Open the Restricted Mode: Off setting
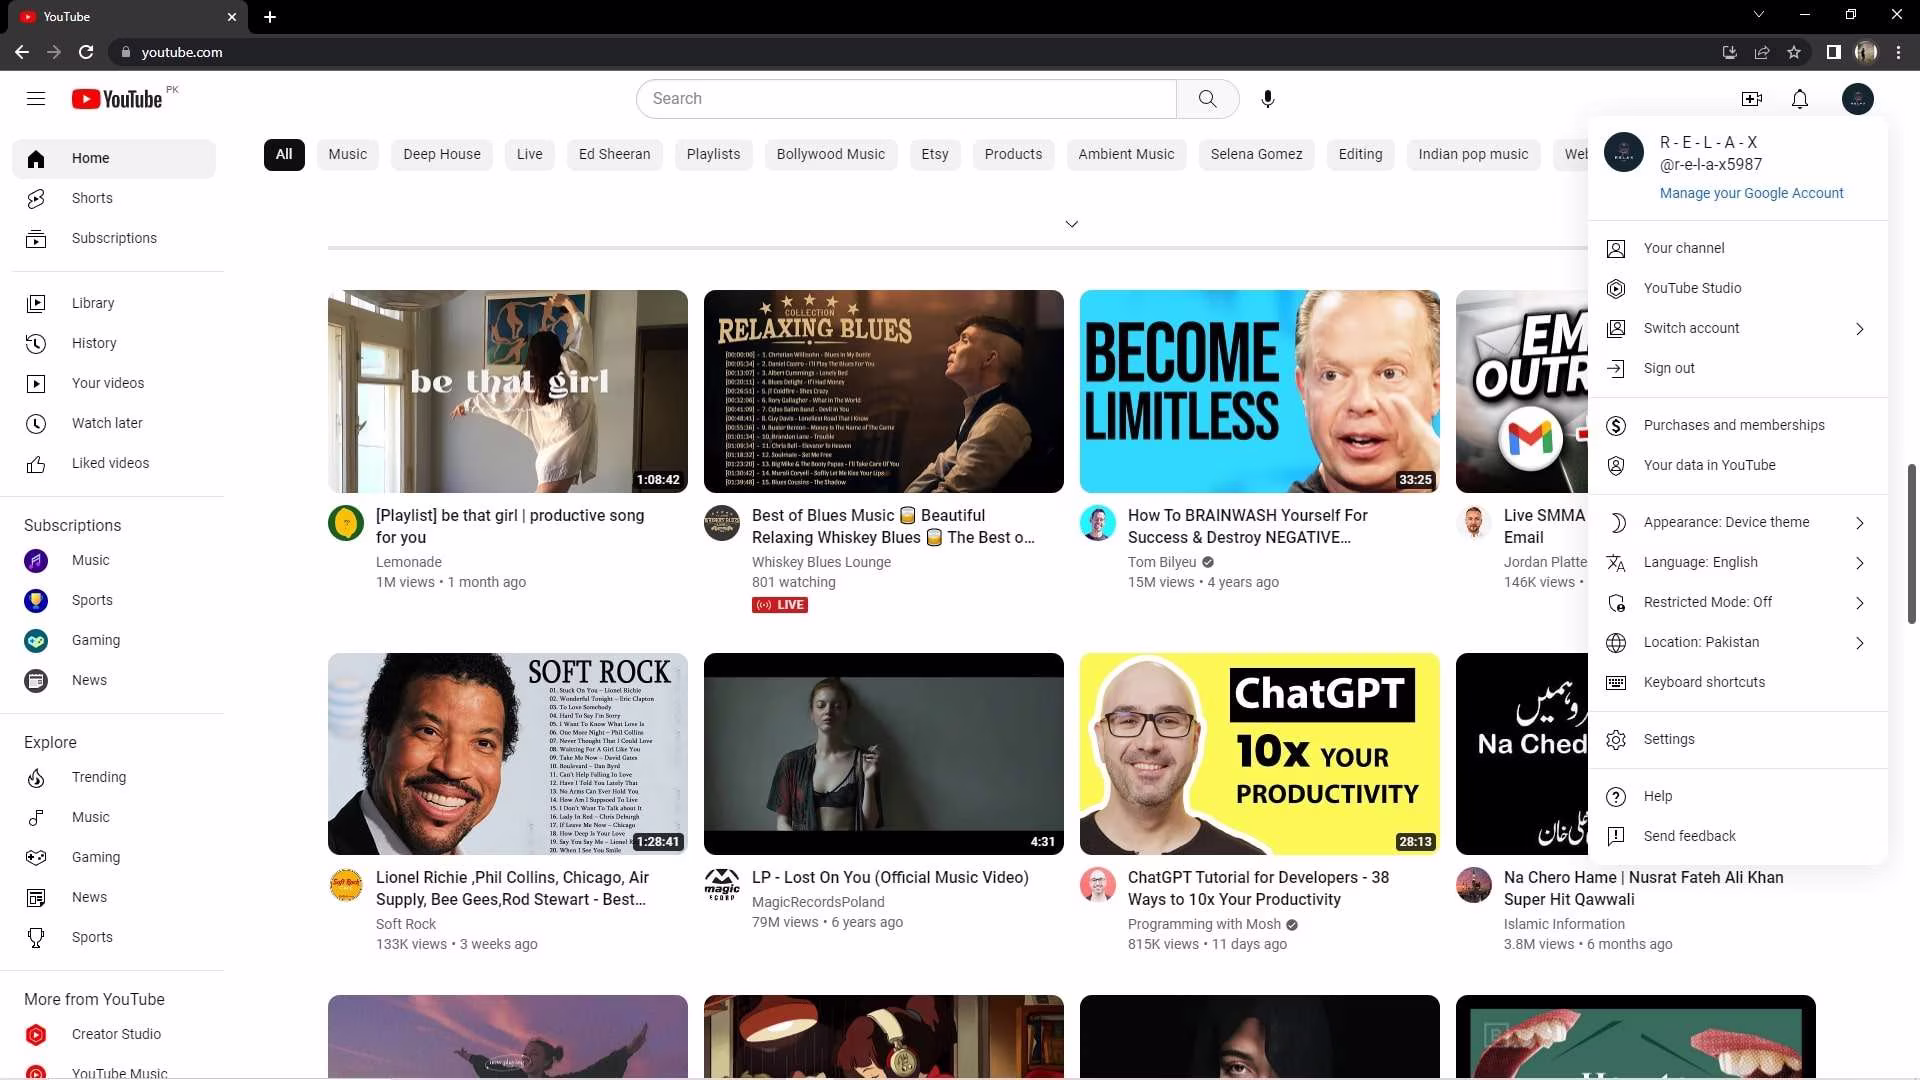The height and width of the screenshot is (1080, 1920). [1707, 602]
